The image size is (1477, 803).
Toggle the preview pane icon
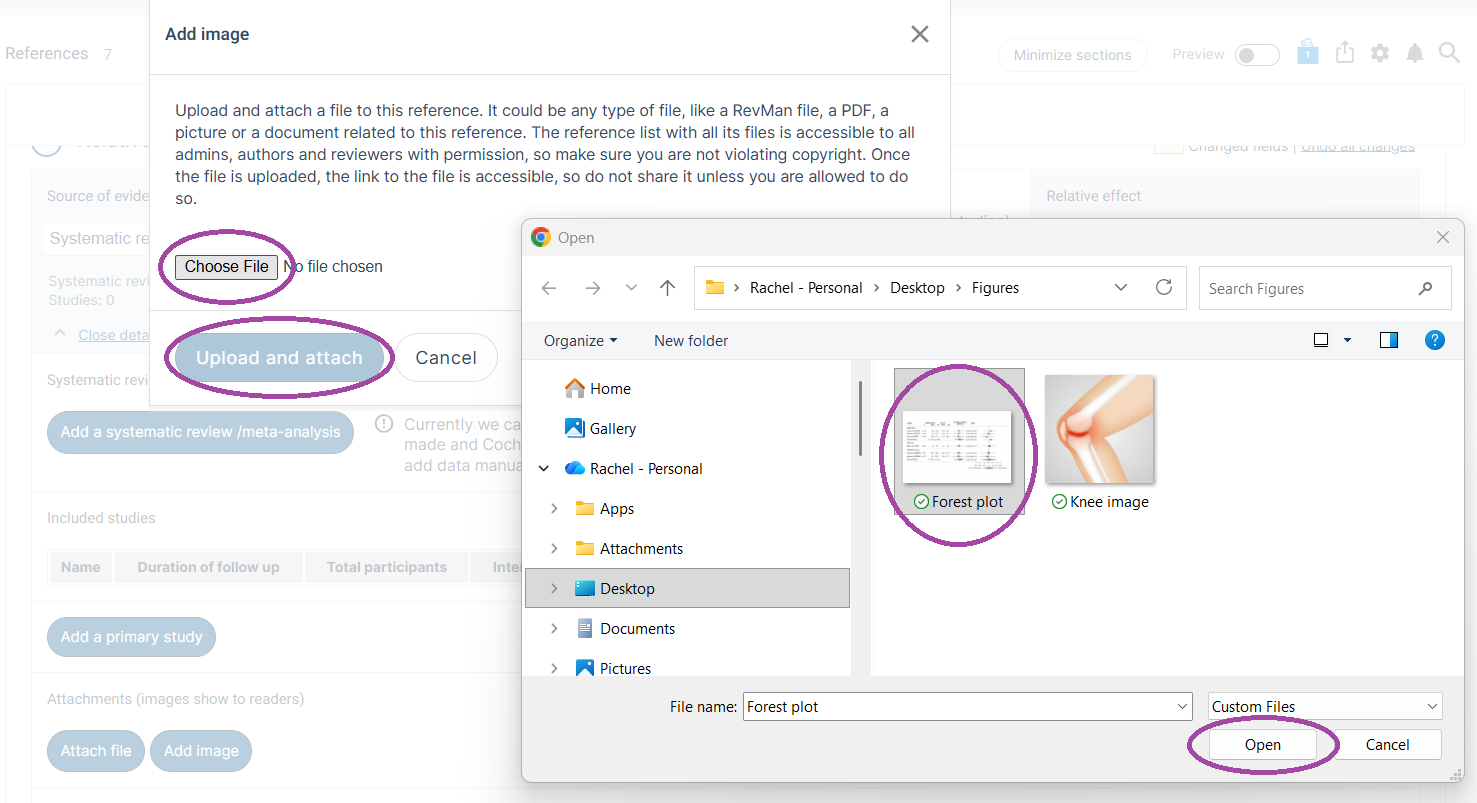1388,340
